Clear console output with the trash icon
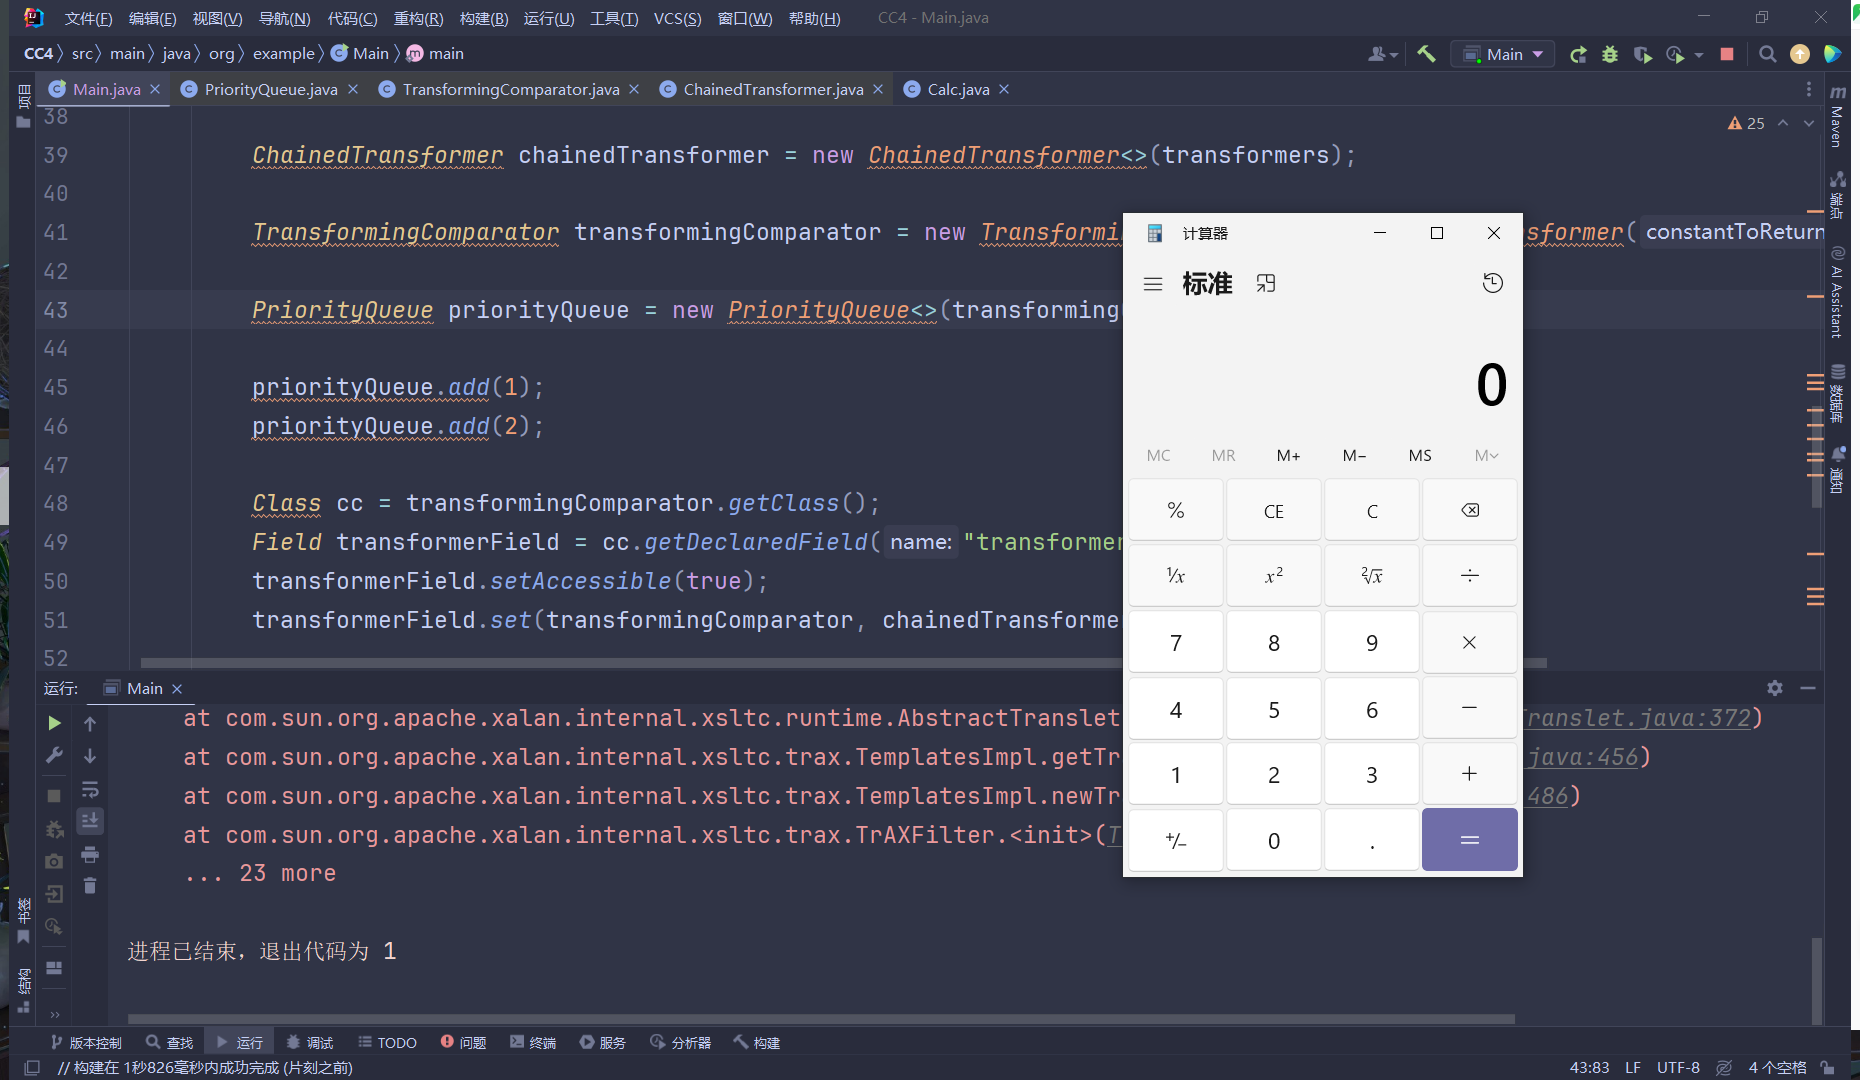The height and width of the screenshot is (1080, 1860). tap(90, 887)
